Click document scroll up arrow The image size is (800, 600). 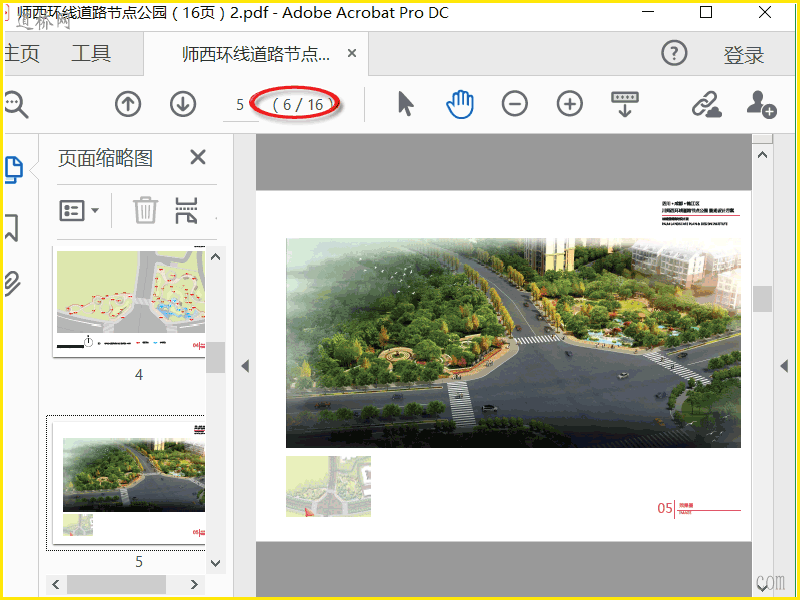click(762, 155)
